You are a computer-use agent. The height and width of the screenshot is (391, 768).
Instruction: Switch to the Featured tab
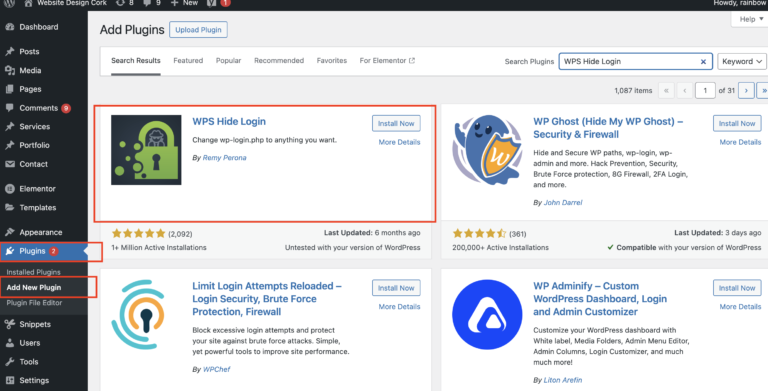point(188,61)
